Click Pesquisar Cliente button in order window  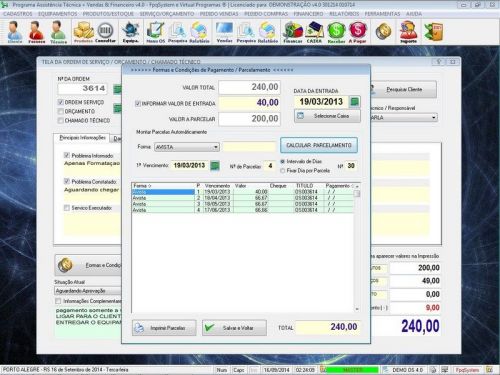pos(403,89)
